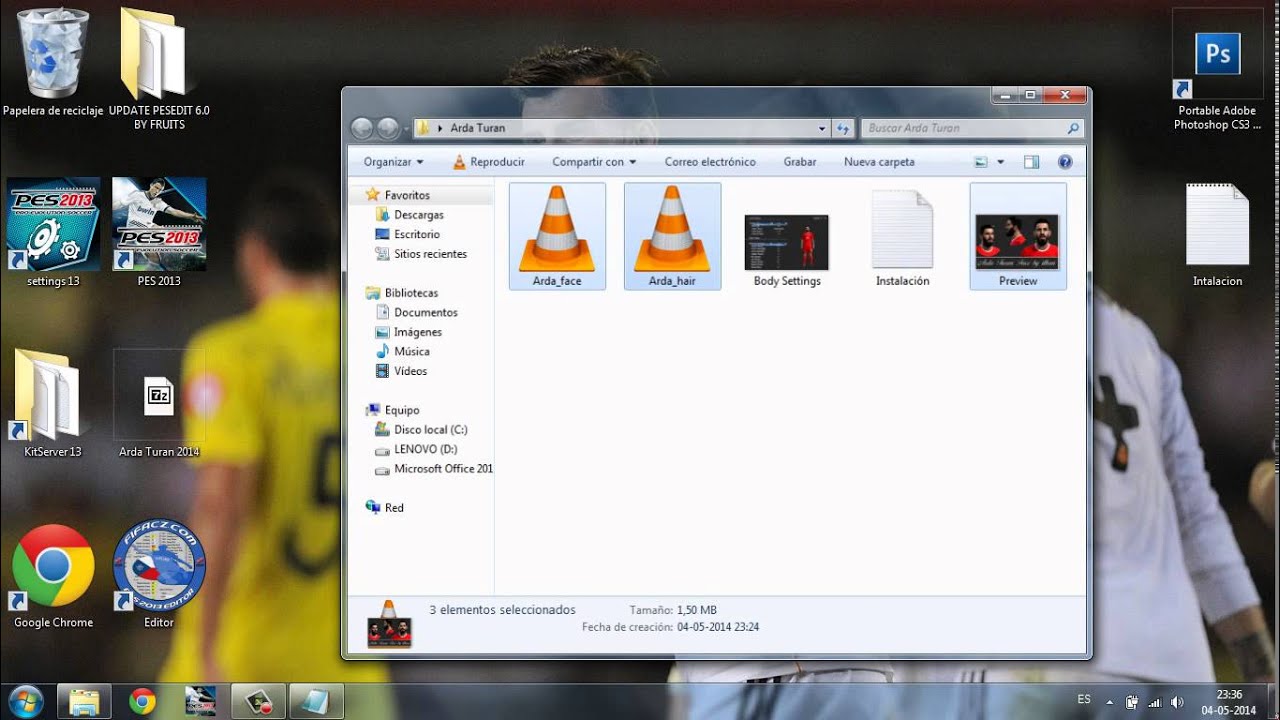Click Reproducir in the toolbar
This screenshot has width=1280, height=720.
488,162
